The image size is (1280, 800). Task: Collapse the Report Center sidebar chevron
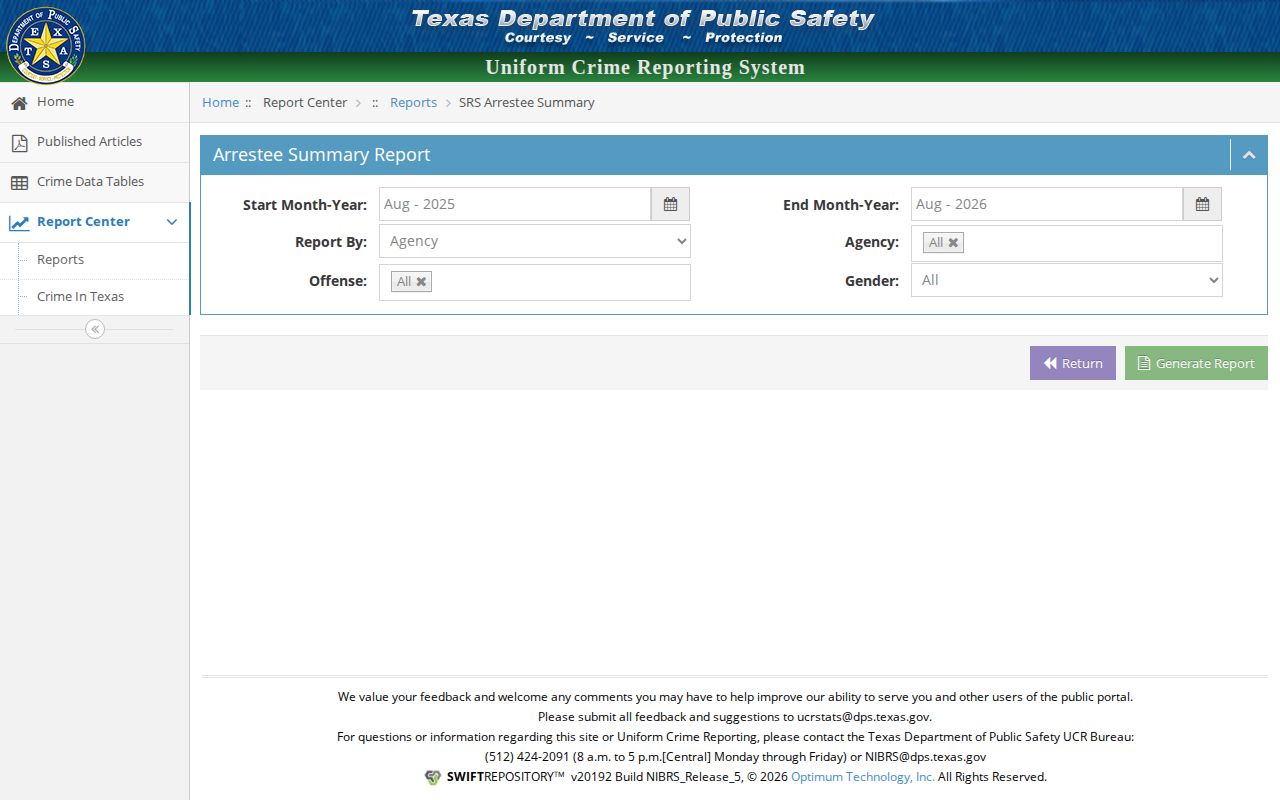pos(172,222)
